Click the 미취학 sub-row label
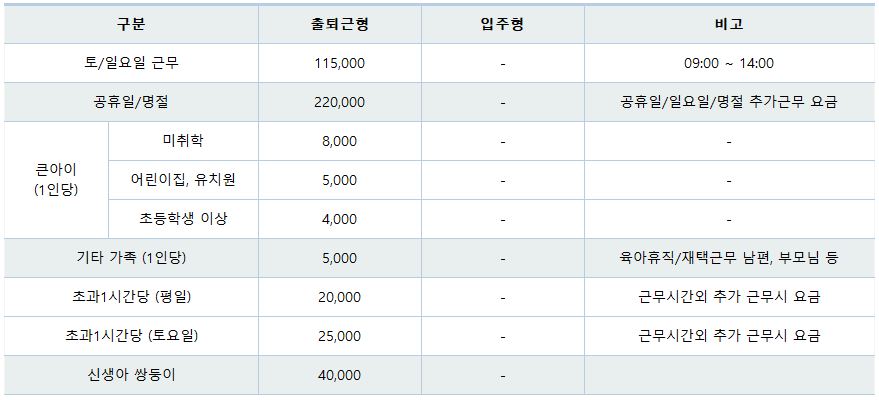The height and width of the screenshot is (400, 879). [183, 141]
